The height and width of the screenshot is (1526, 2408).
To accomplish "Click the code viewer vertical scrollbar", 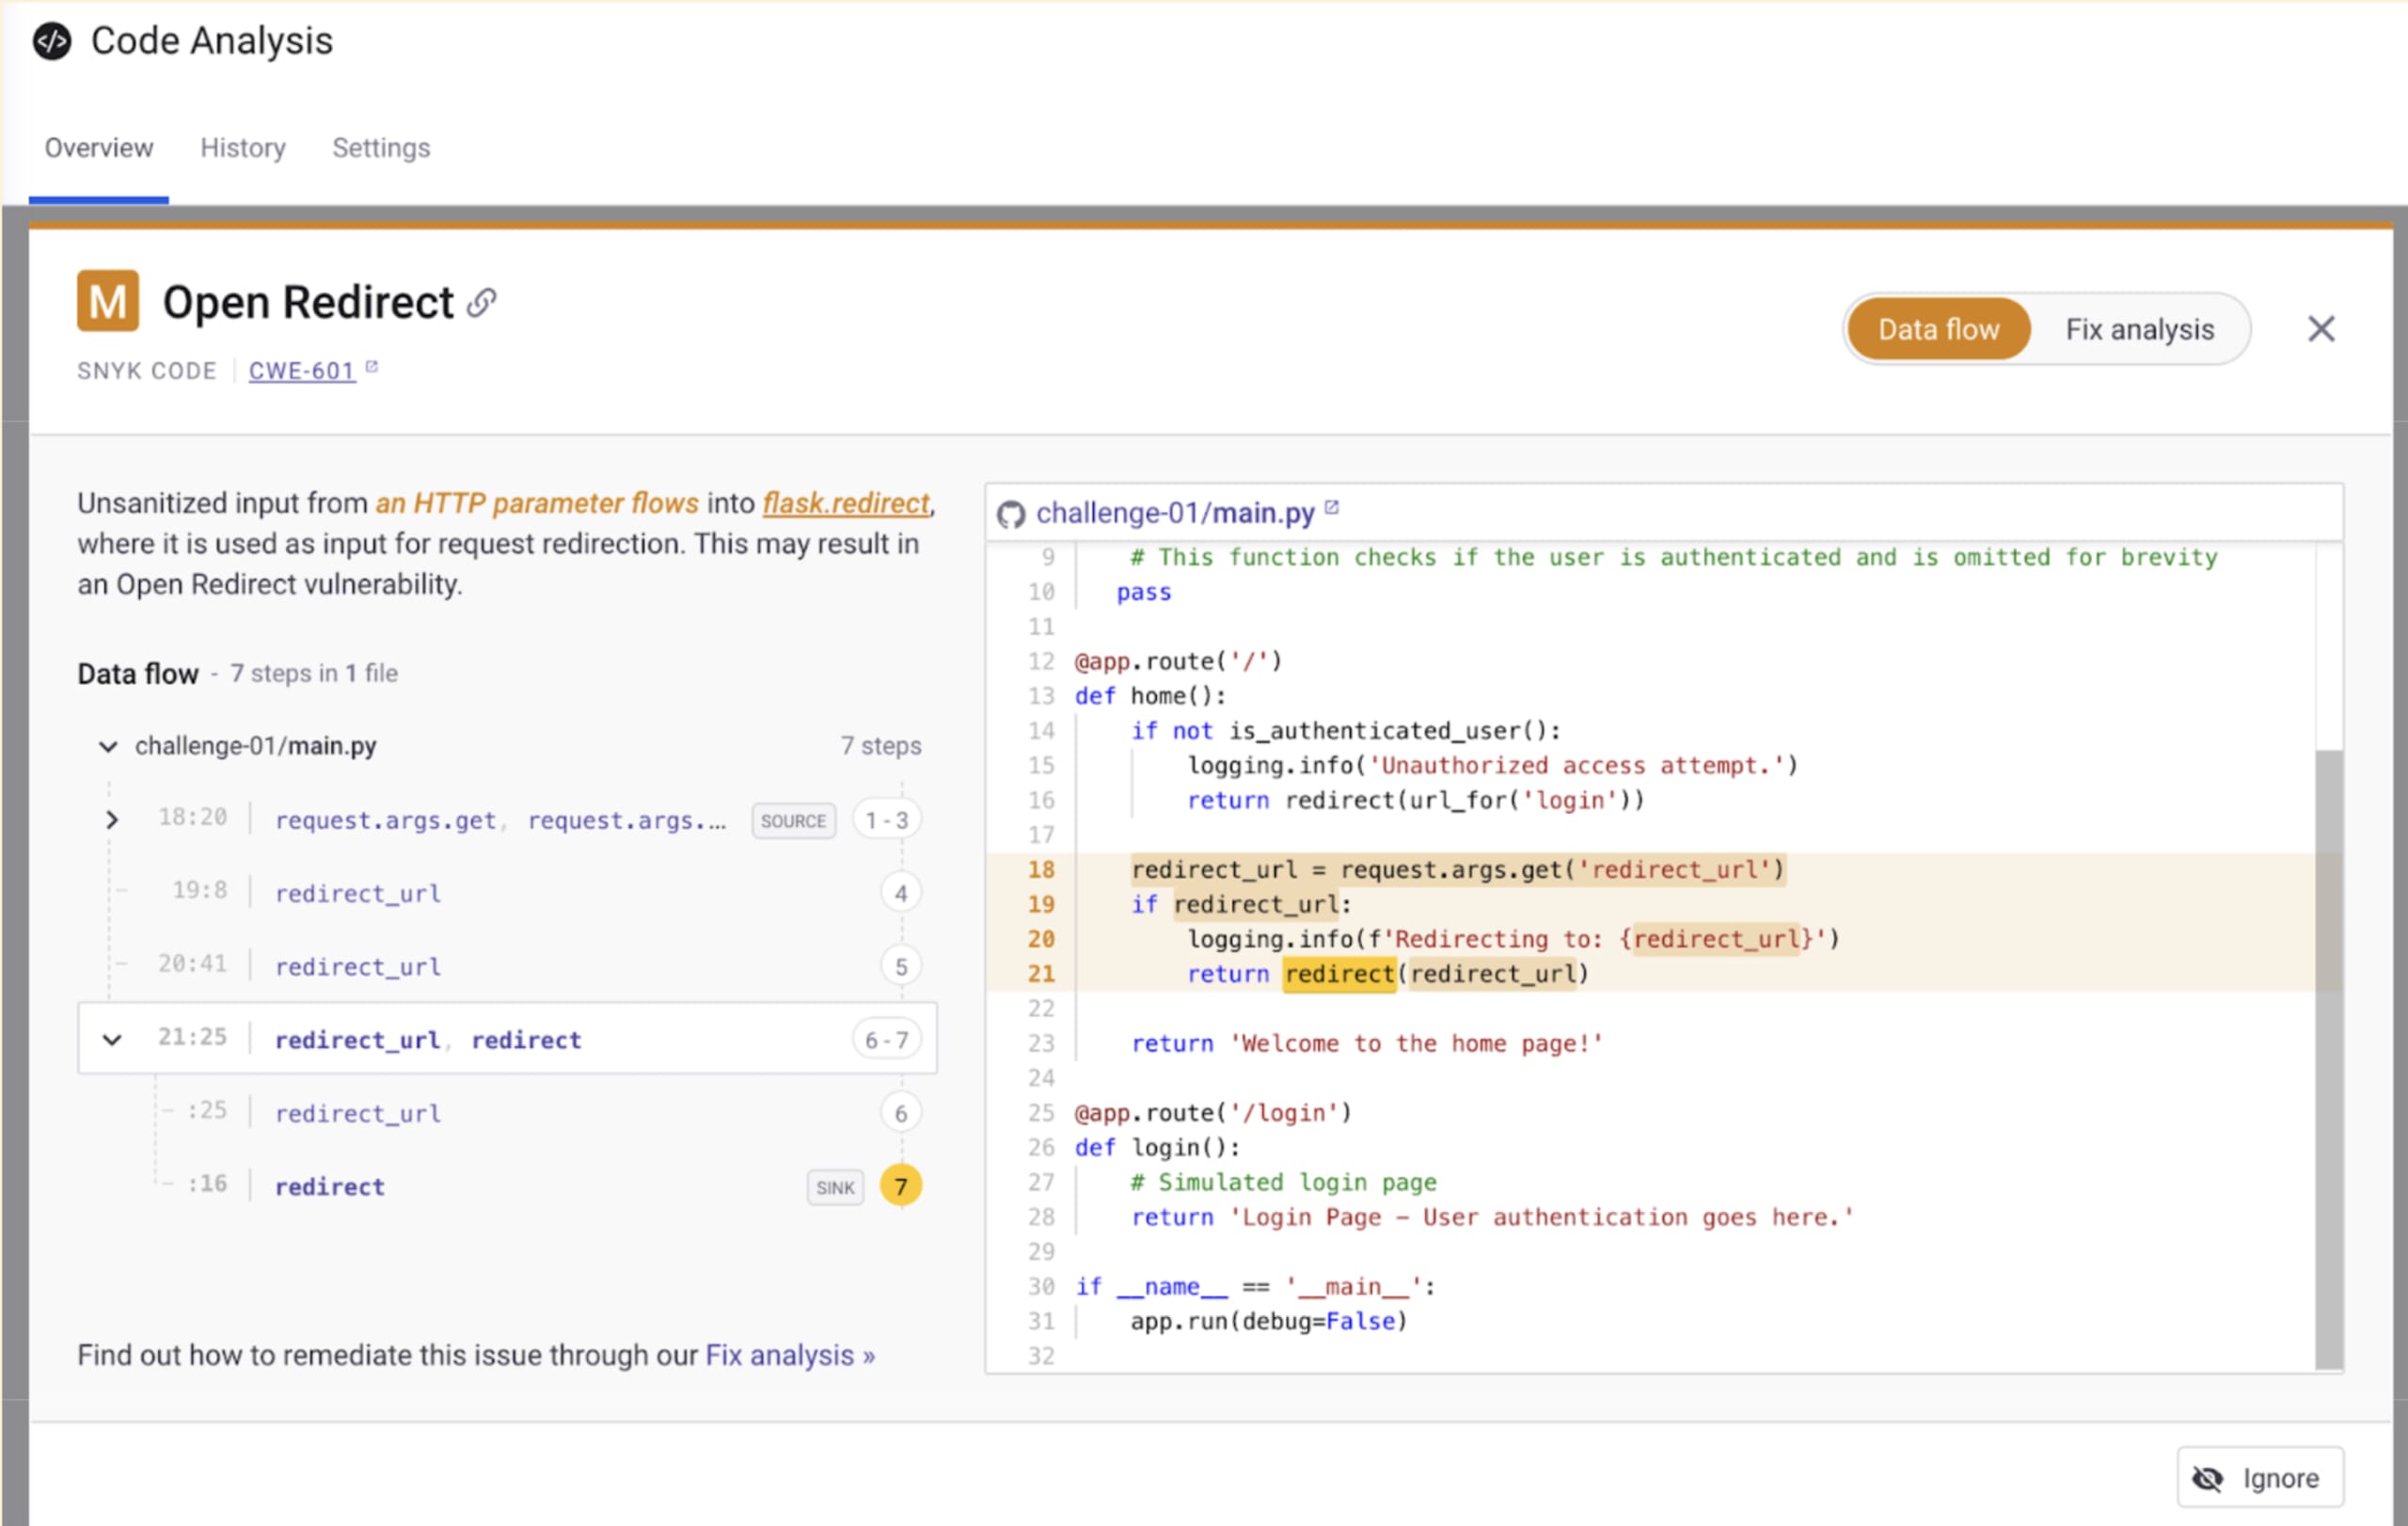I will tap(2329, 1059).
